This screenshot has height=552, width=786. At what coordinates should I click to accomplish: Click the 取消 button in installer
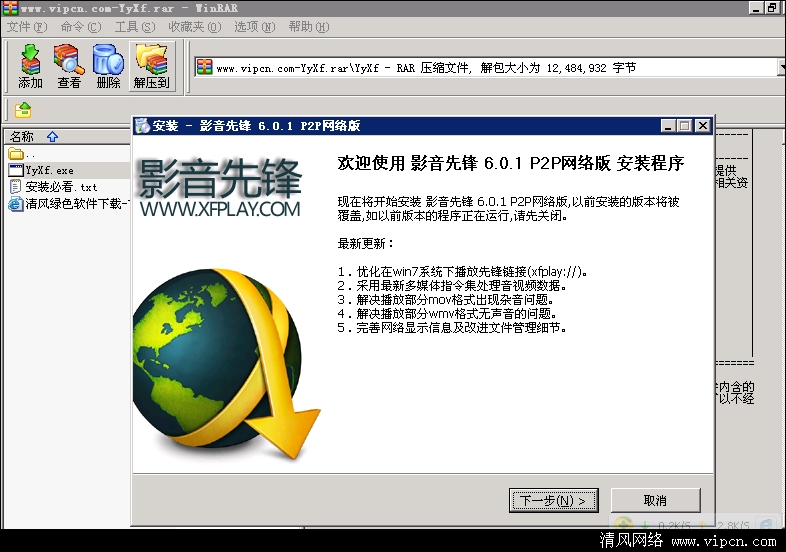[x=655, y=500]
